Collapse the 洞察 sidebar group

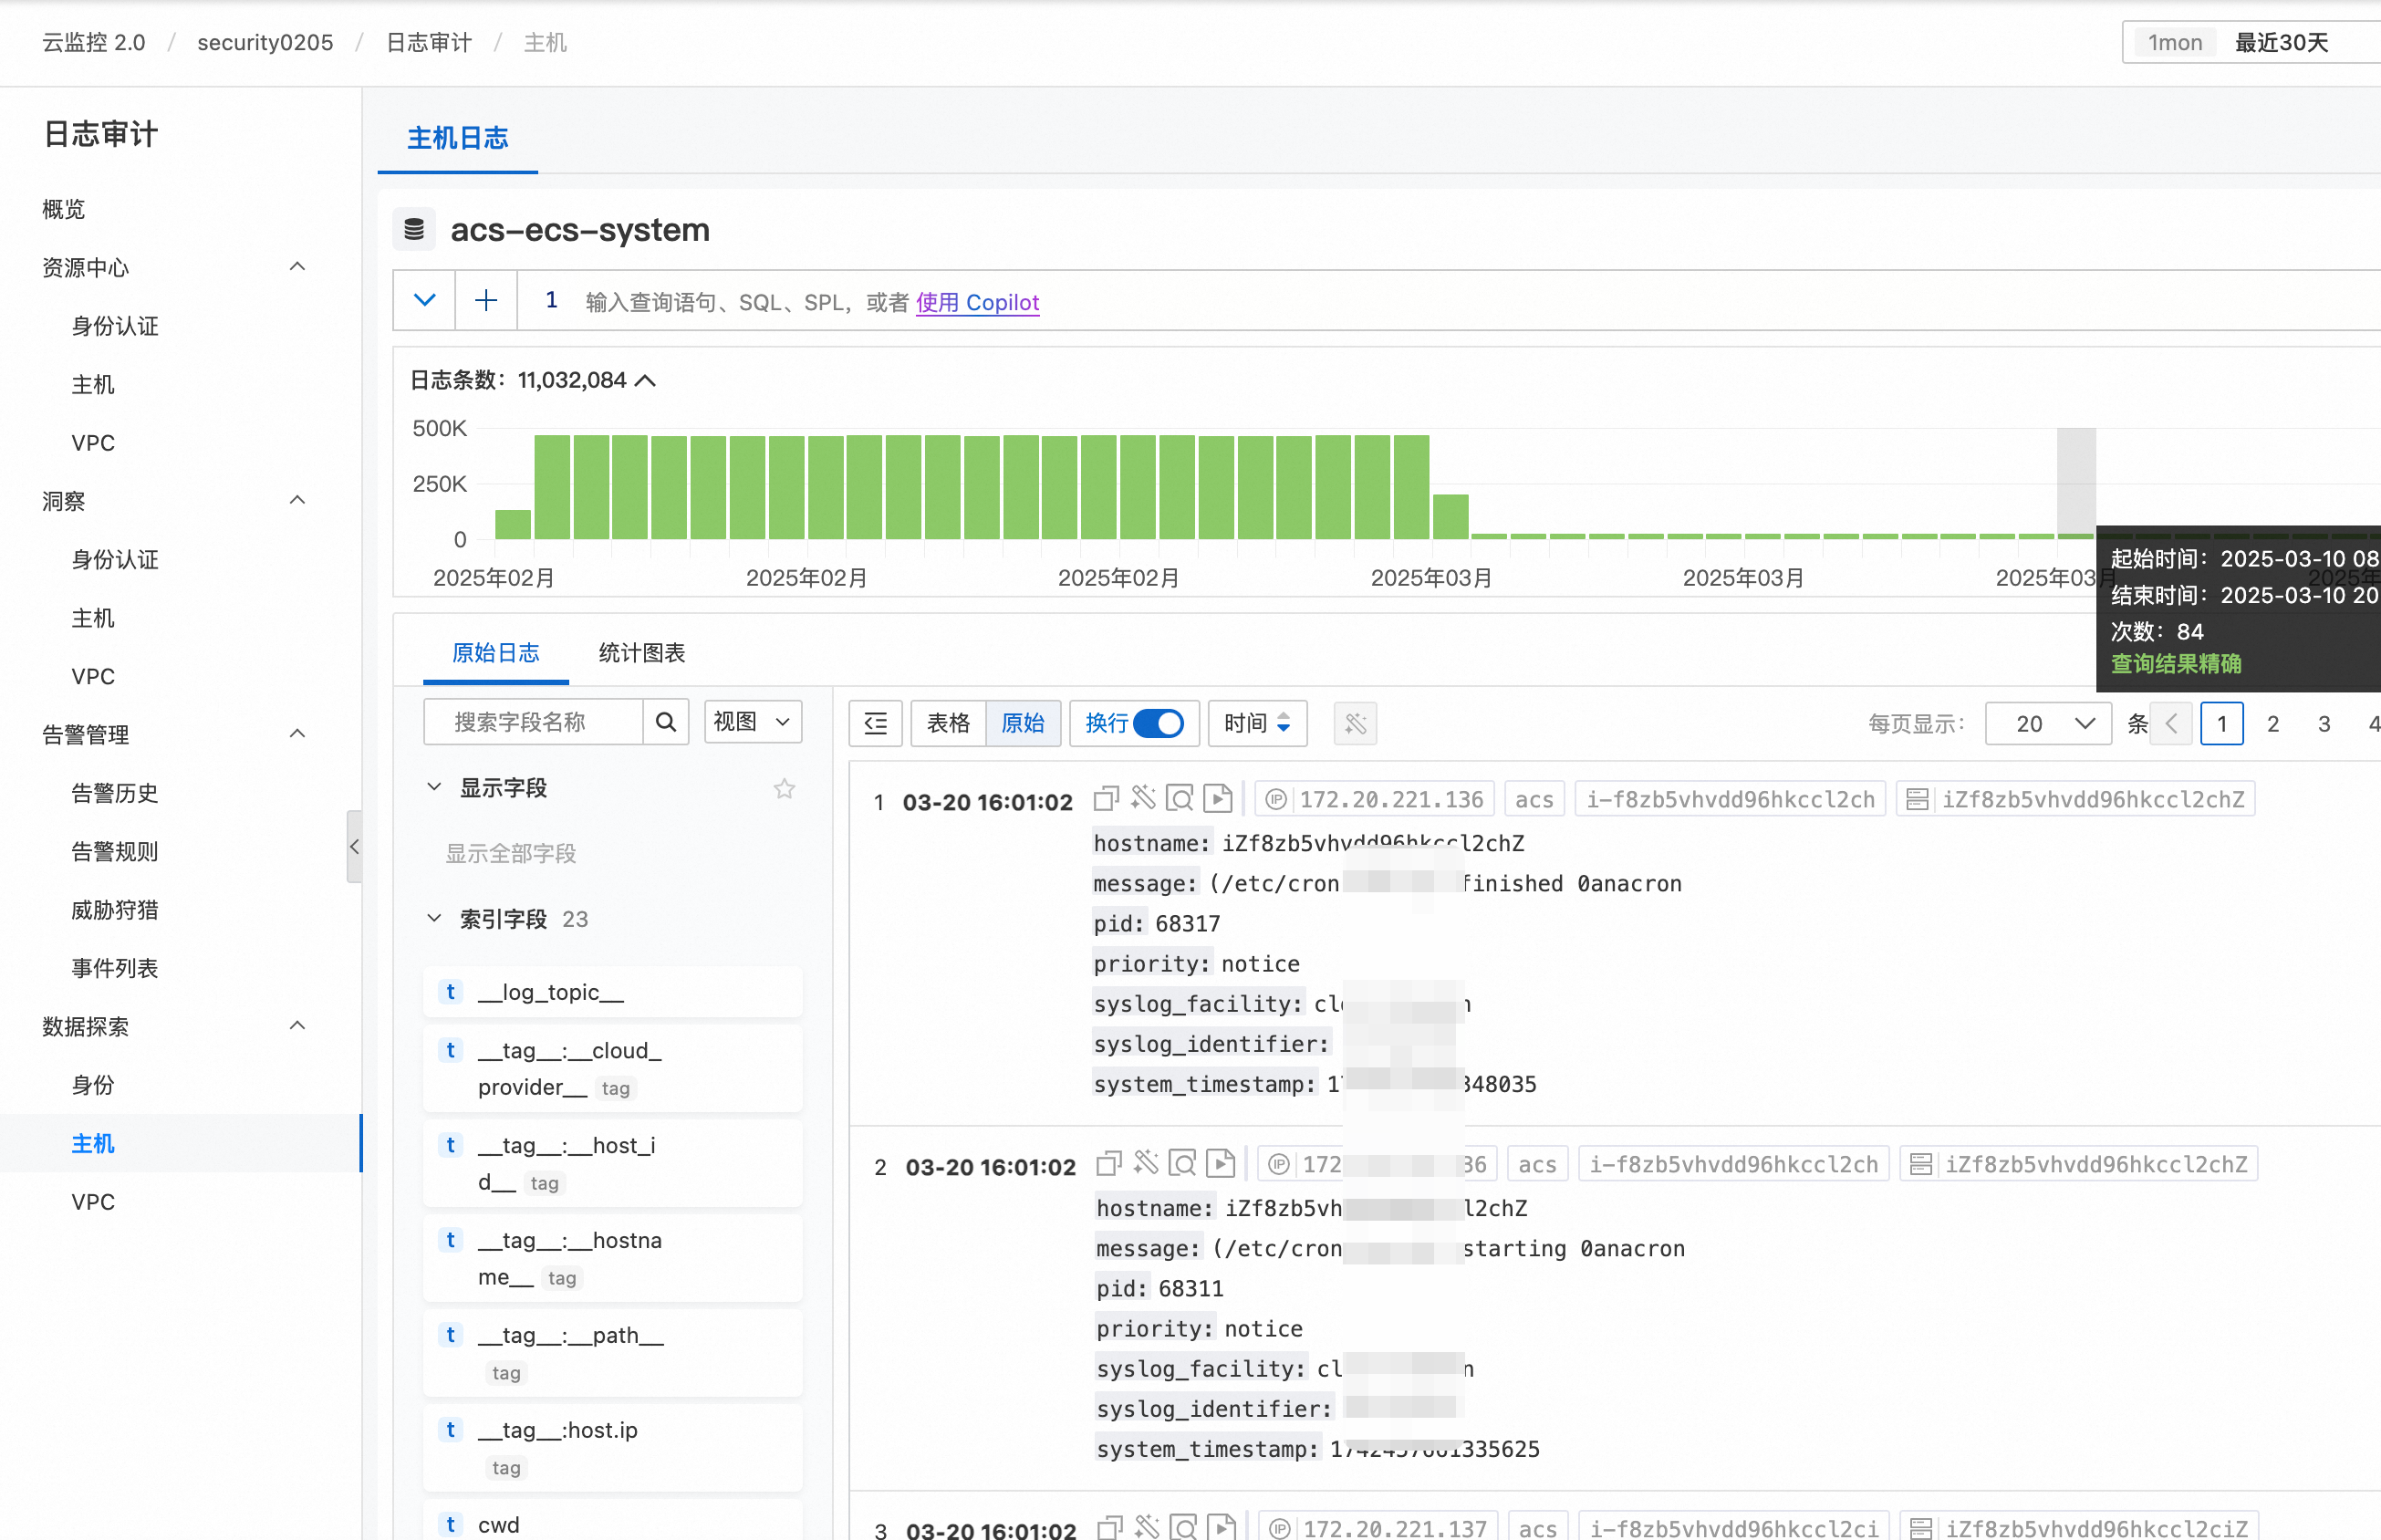(x=297, y=501)
